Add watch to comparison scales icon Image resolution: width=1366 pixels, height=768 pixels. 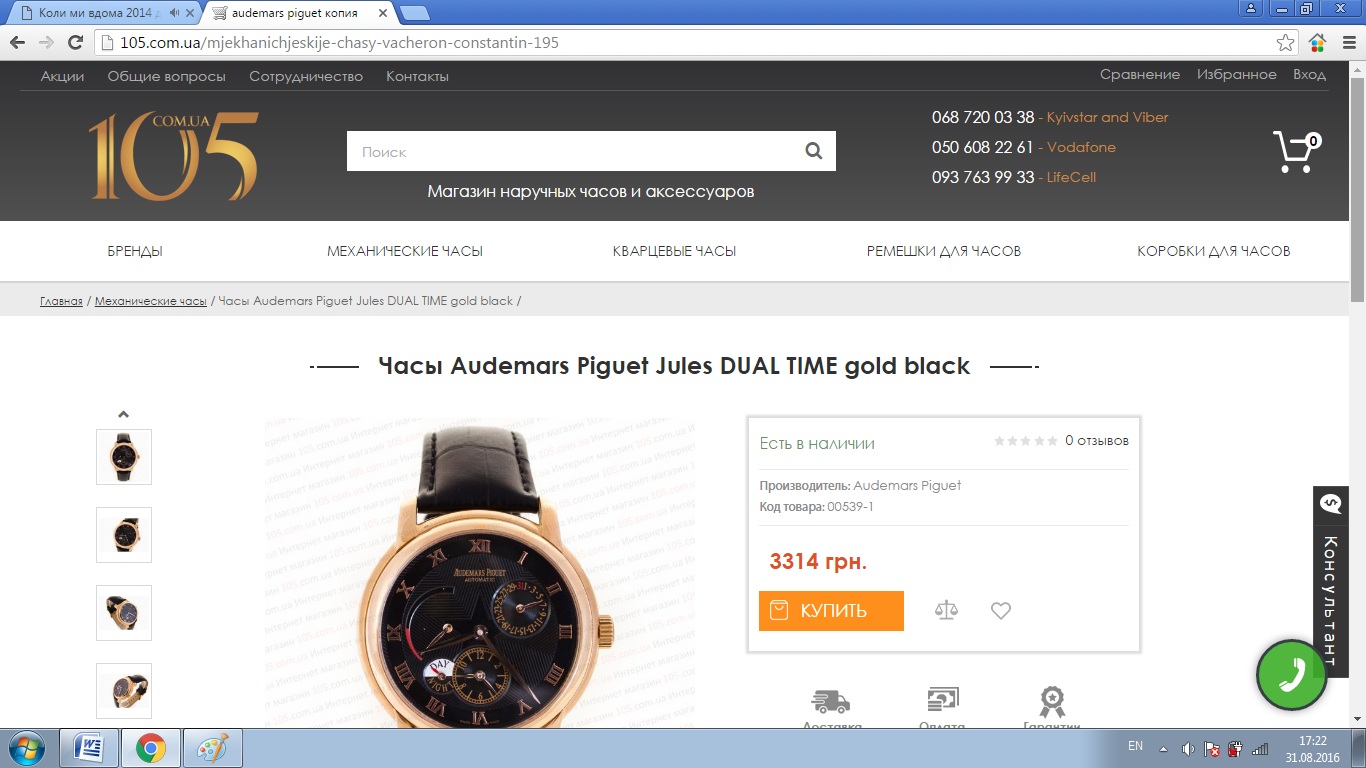tap(946, 610)
